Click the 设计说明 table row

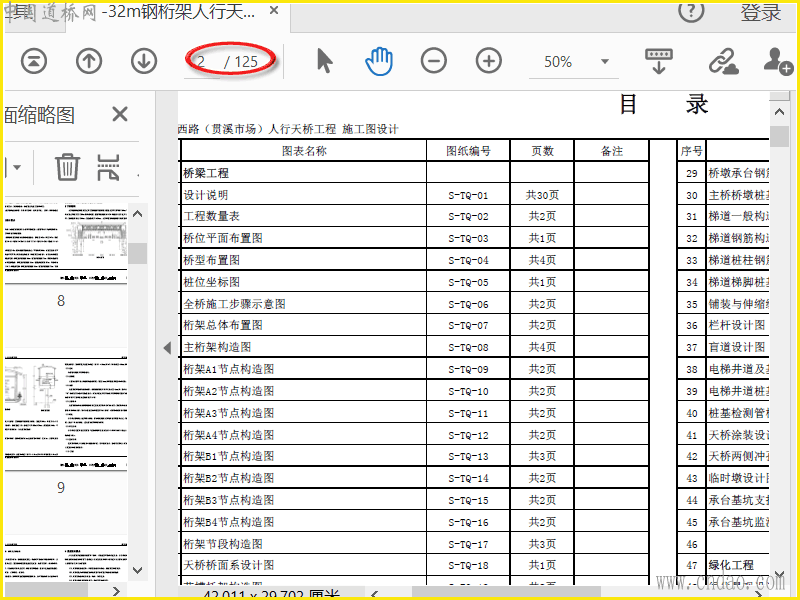coord(415,194)
